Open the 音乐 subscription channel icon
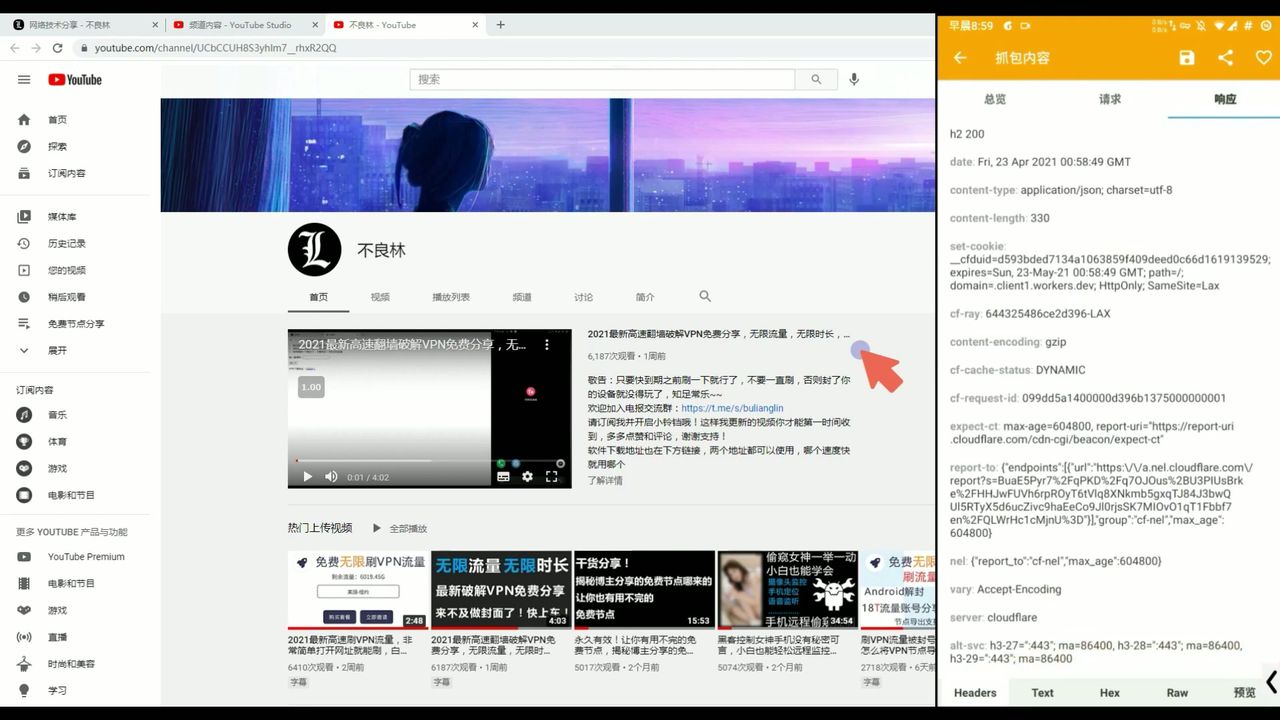This screenshot has height=720, width=1280. tap(26, 415)
